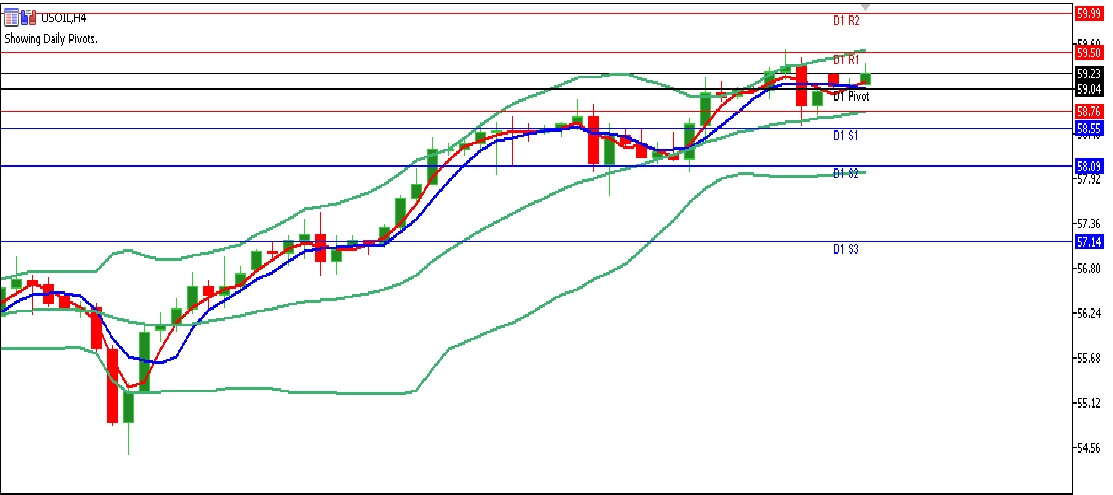
Task: Click the table-style trading panel icon
Action: tap(10, 19)
